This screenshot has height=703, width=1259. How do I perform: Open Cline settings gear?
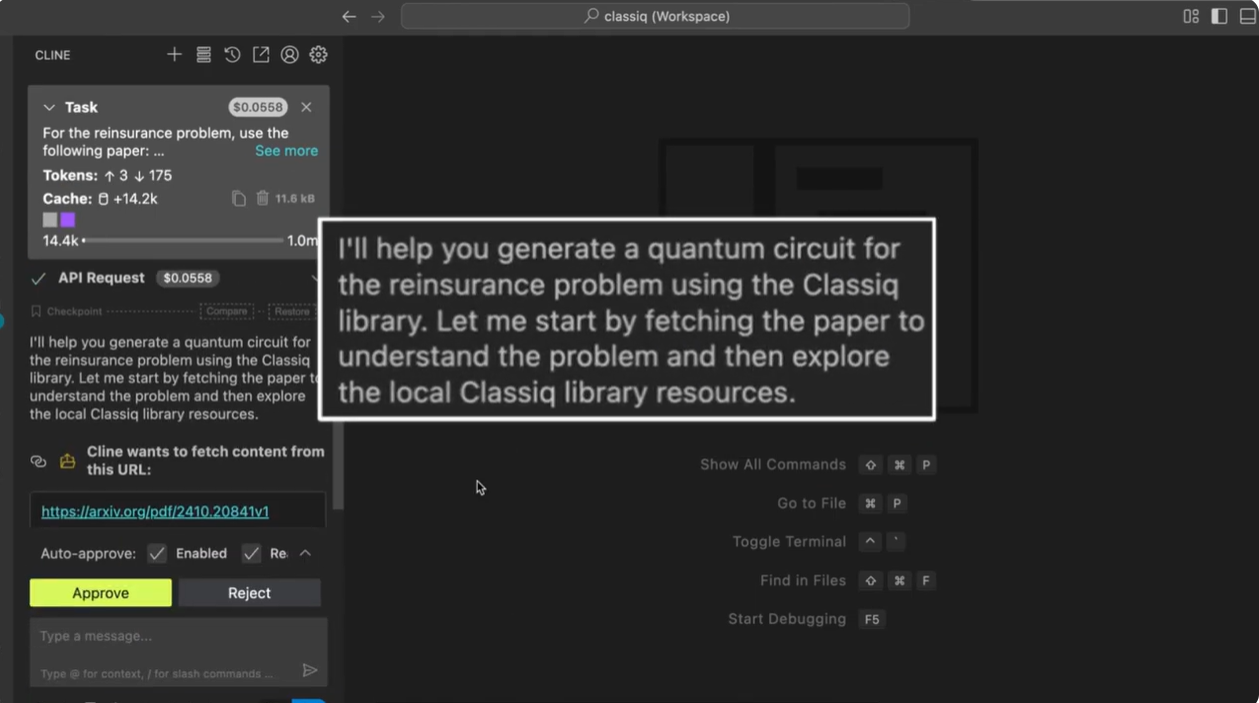click(318, 54)
